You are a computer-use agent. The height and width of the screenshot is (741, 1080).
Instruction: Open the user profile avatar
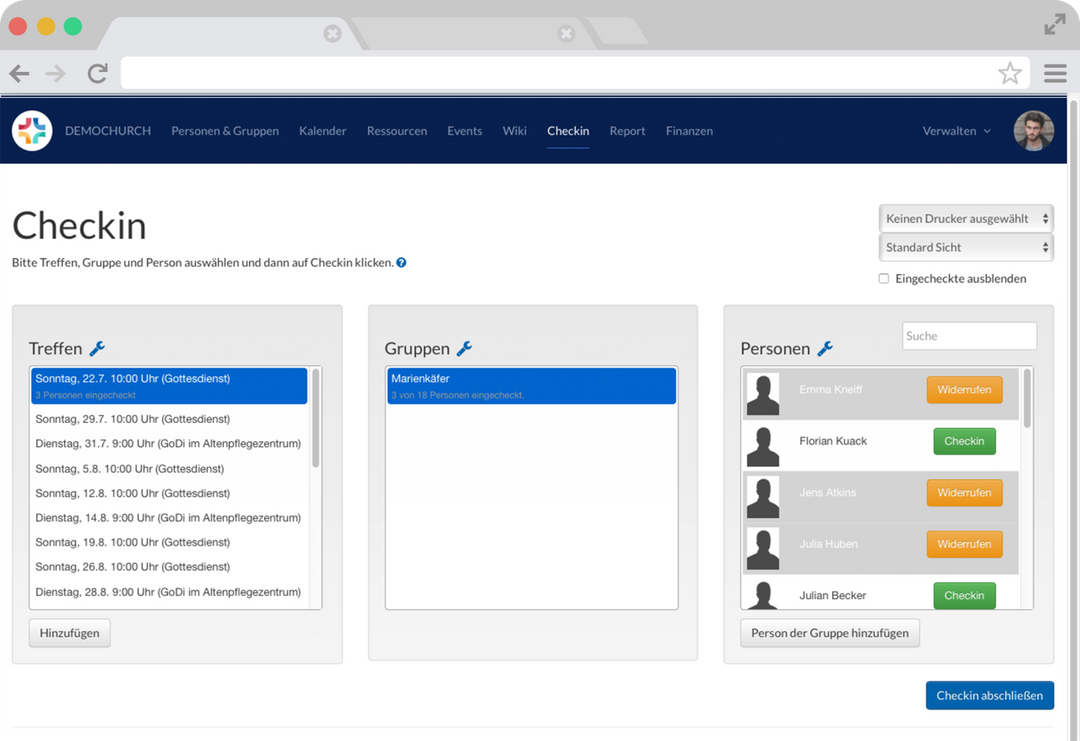(x=1033, y=131)
